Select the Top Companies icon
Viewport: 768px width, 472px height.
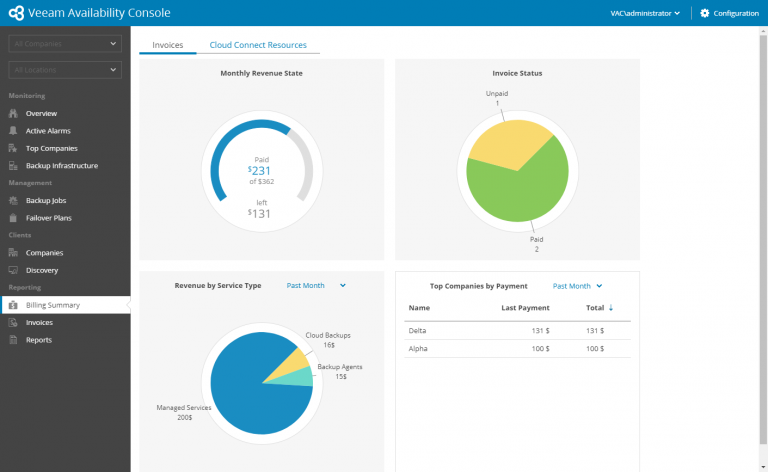pos(13,148)
